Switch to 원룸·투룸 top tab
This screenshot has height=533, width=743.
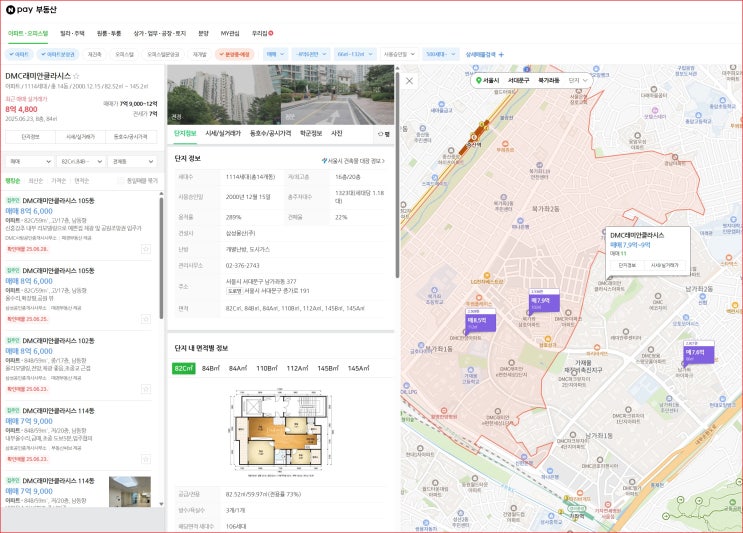[x=109, y=34]
